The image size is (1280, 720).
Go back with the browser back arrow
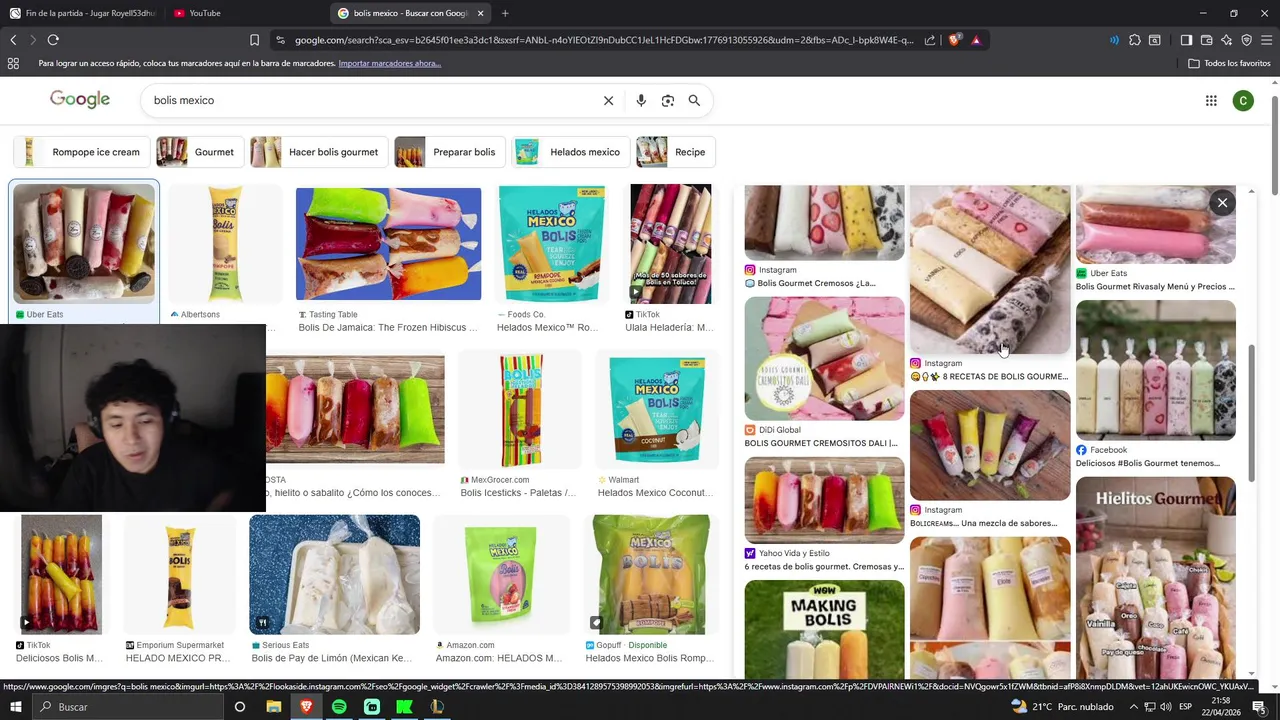click(x=13, y=40)
